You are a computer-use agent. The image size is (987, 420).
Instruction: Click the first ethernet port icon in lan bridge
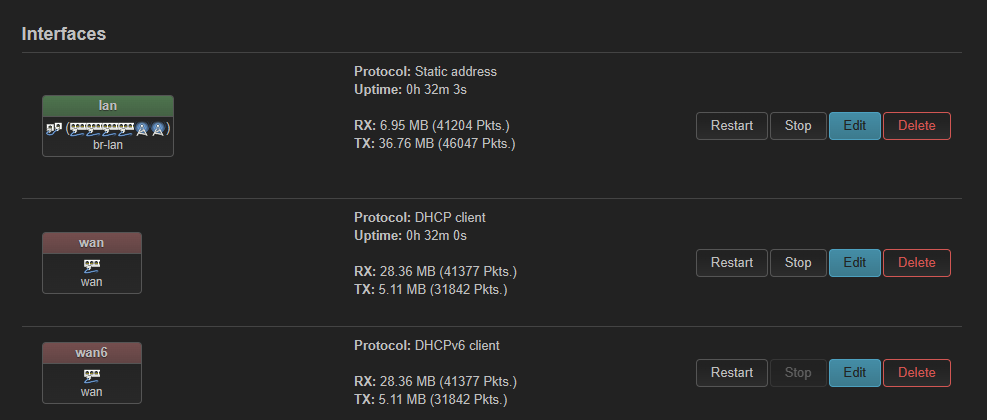[77, 128]
